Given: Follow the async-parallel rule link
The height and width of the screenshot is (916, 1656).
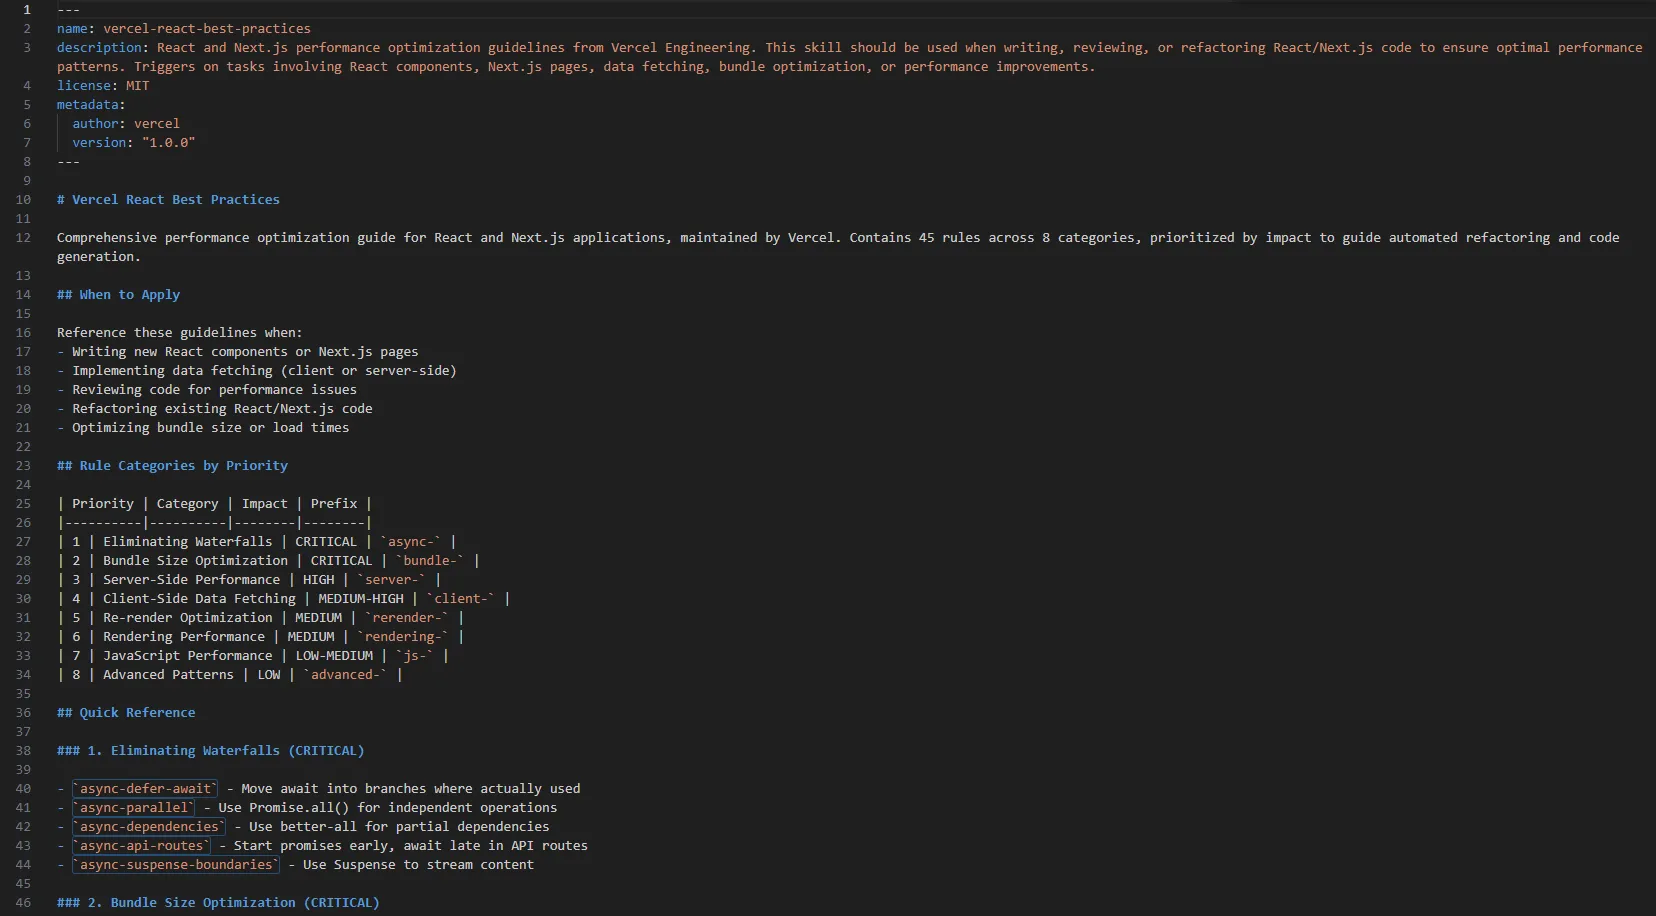Looking at the screenshot, I should coord(133,808).
